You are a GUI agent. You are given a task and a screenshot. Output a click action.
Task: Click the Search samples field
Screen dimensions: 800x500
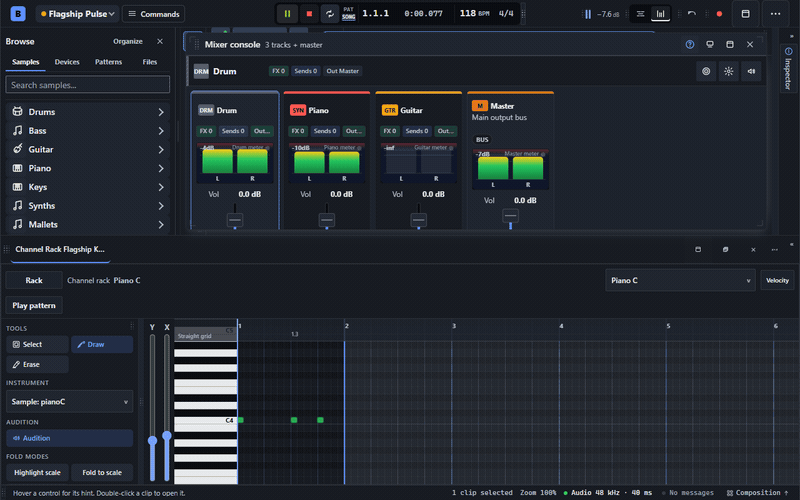point(87,85)
